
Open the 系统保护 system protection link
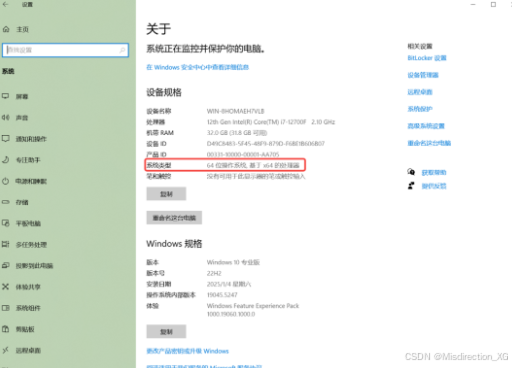pyautogui.click(x=420, y=109)
